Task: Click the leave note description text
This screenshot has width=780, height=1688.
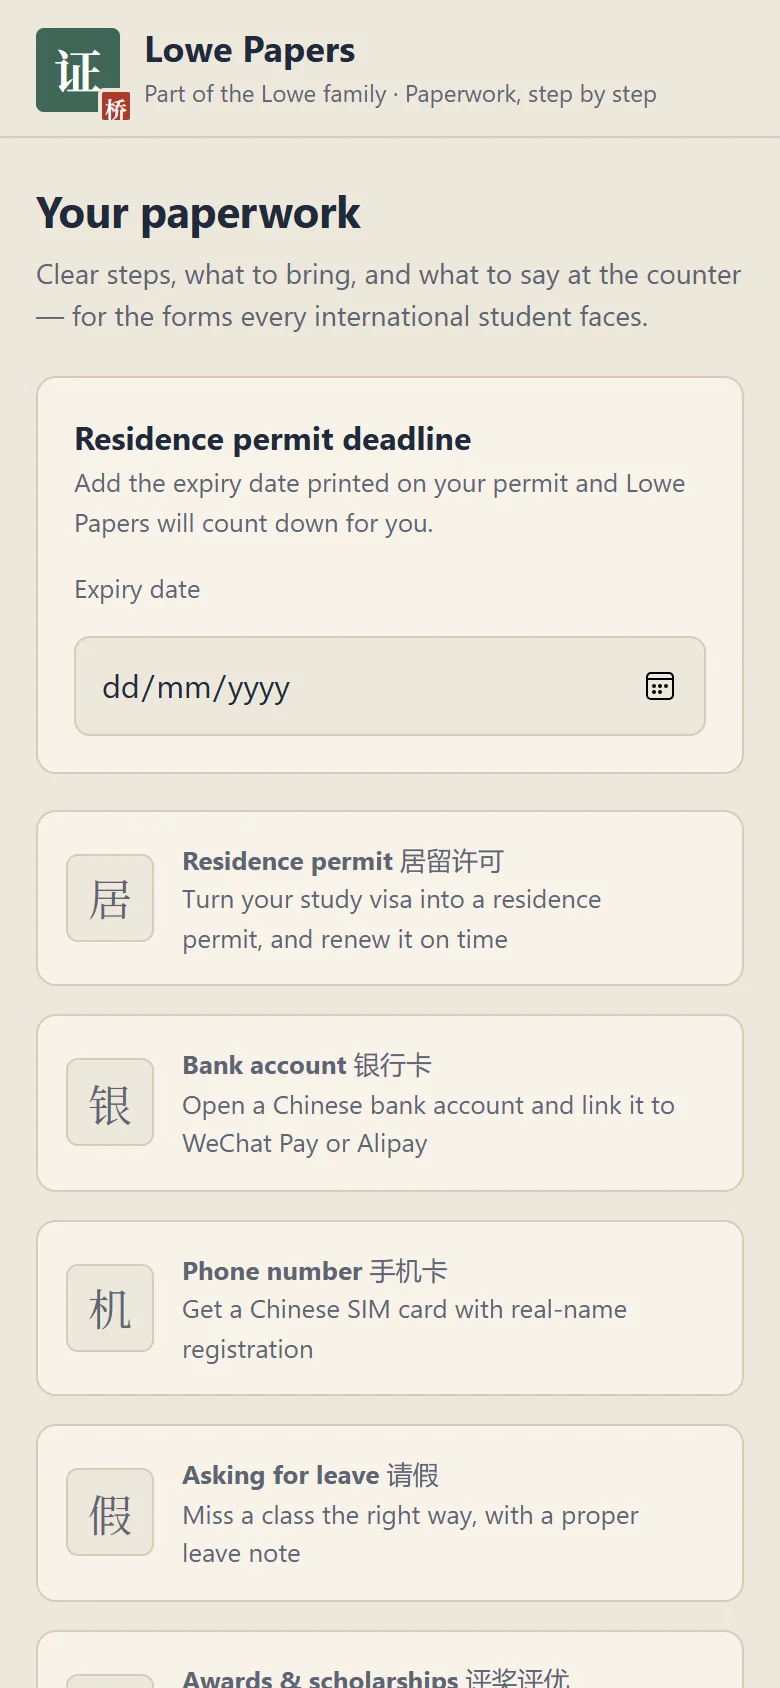Action: tap(410, 1534)
